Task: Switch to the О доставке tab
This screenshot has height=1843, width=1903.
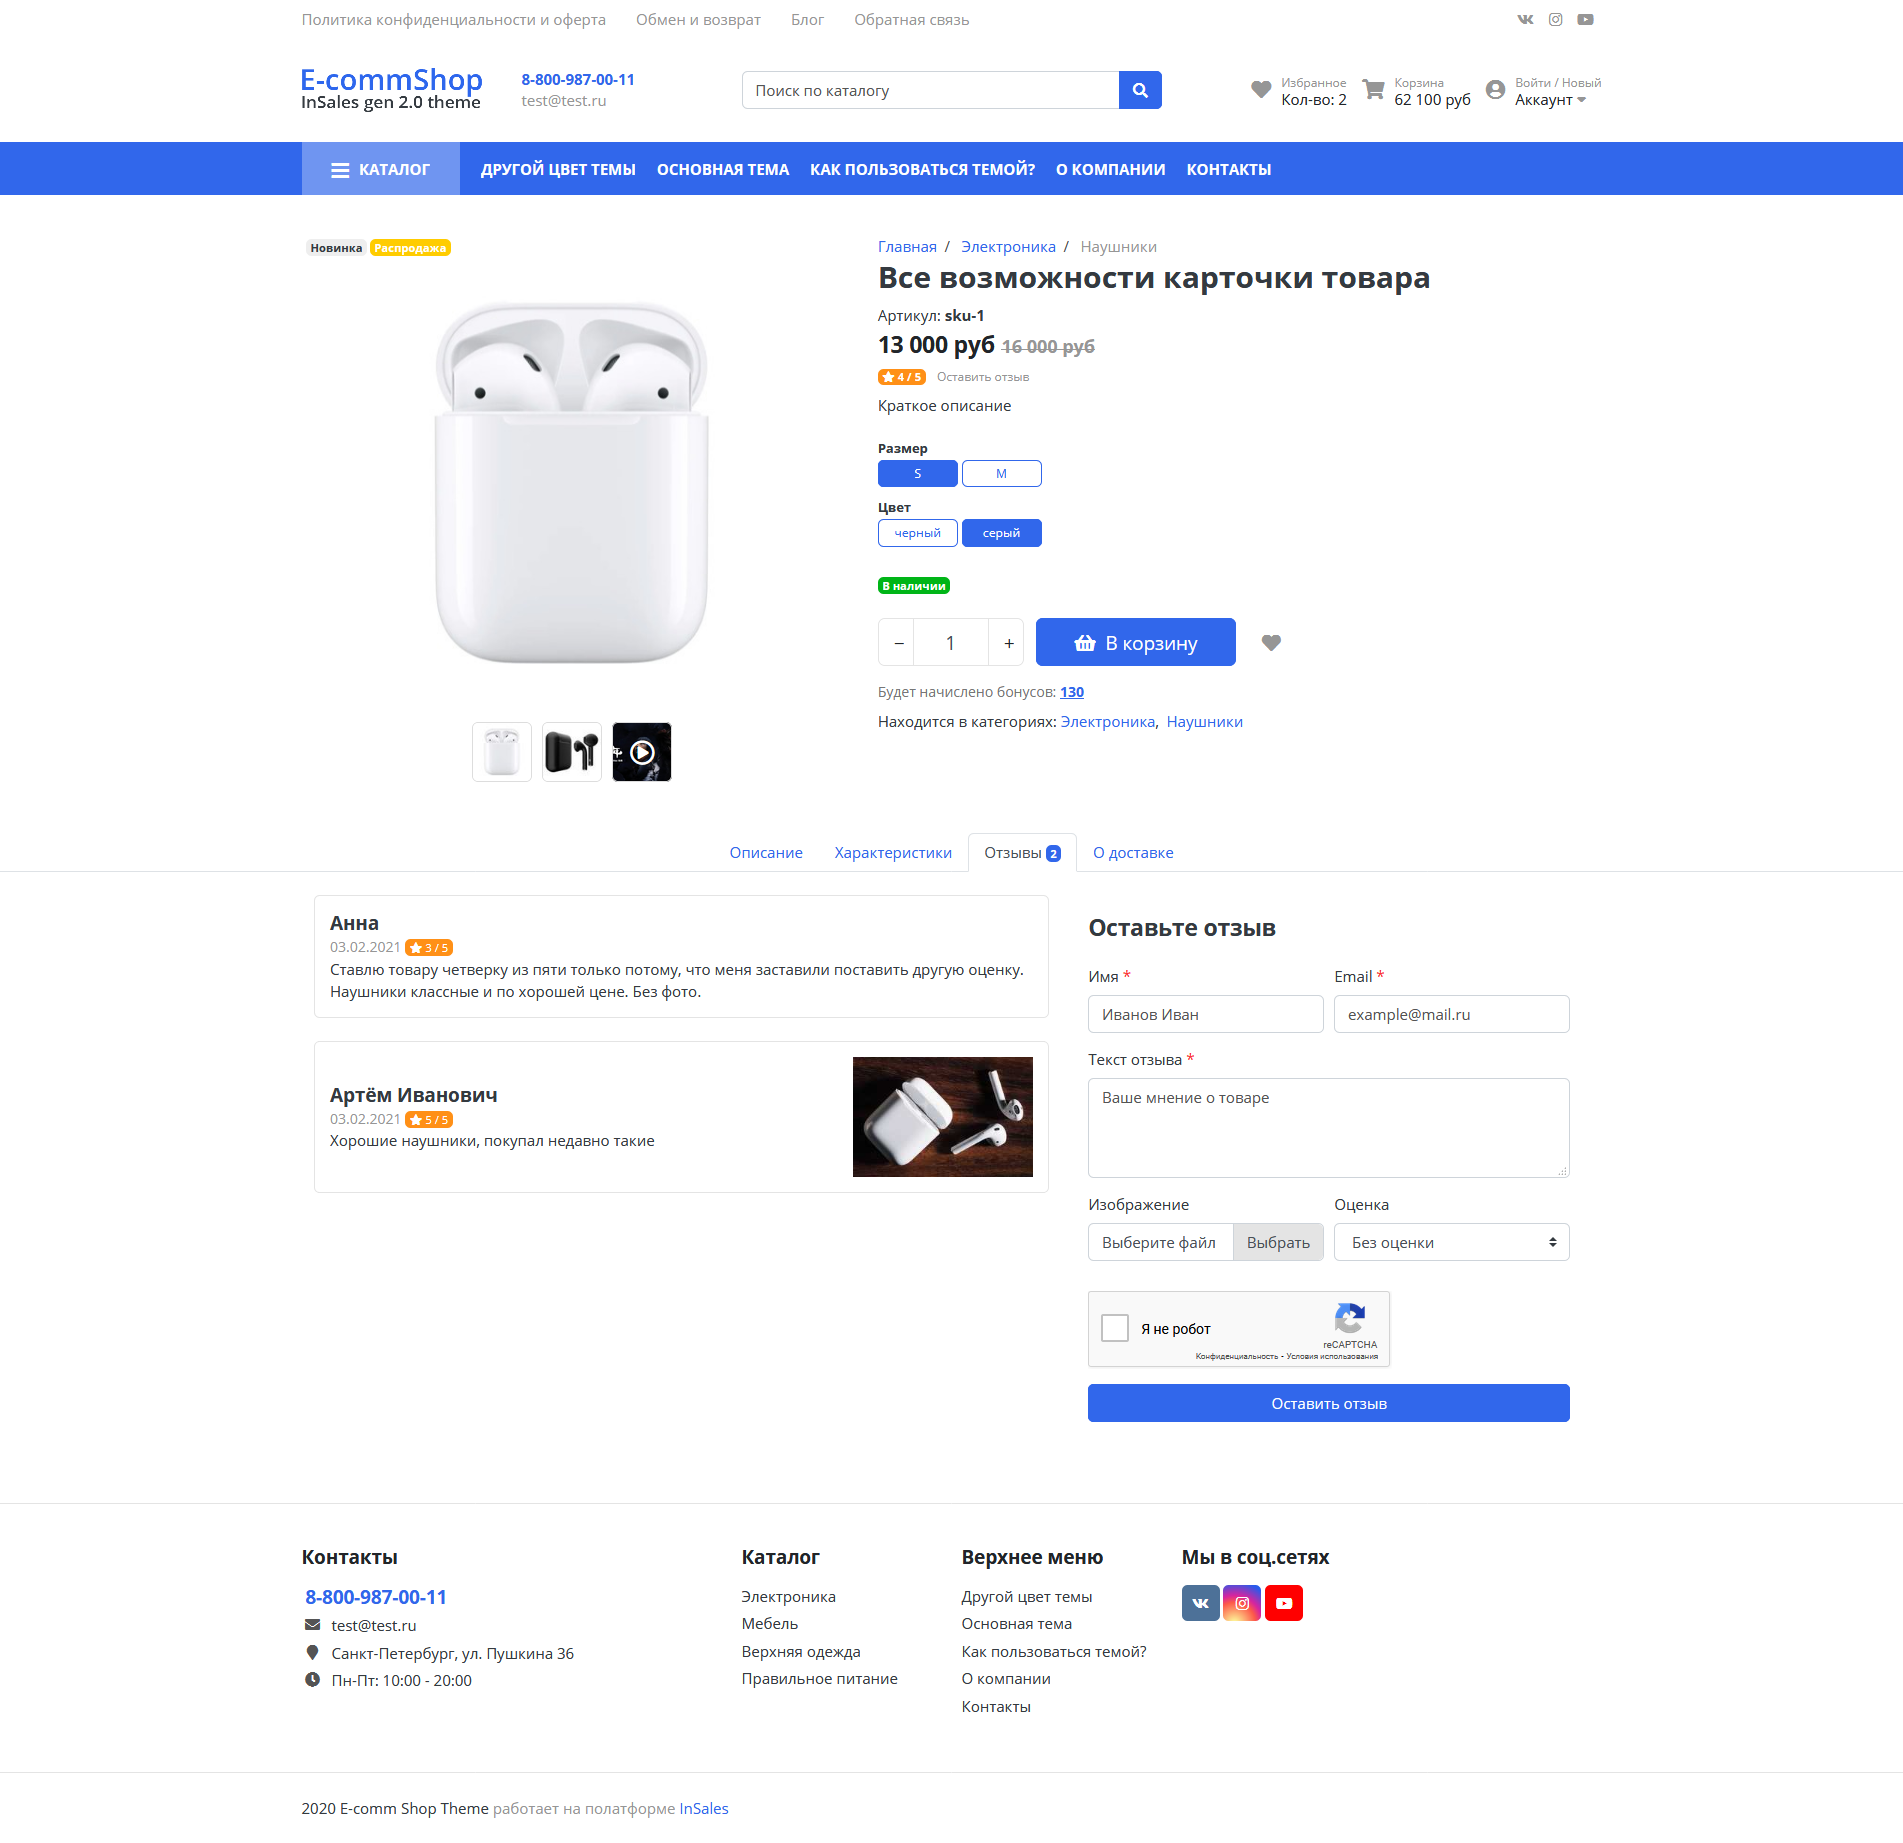Action: [1133, 853]
